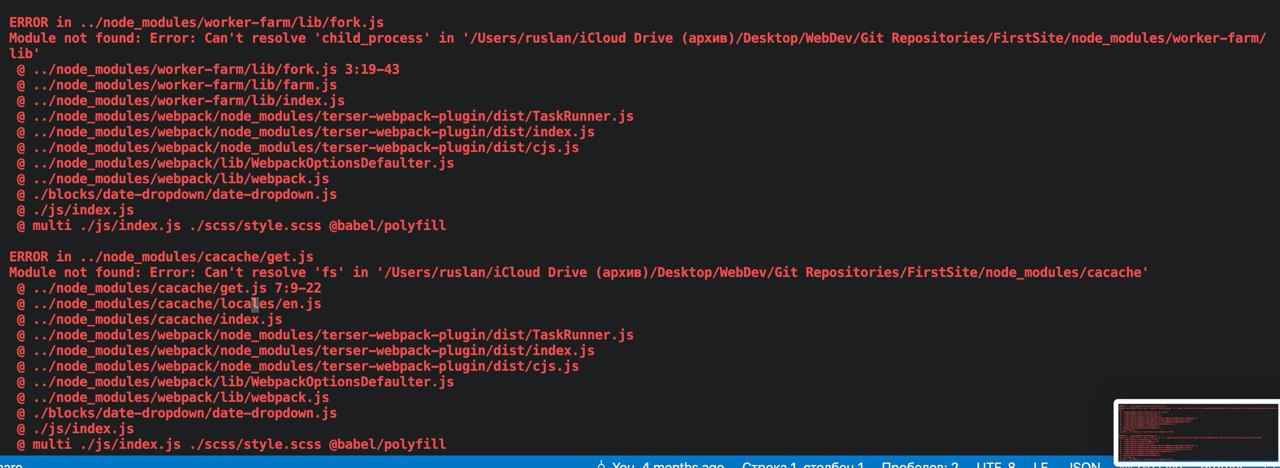Click the "Can't resolve 'fs'" error line

[579, 272]
